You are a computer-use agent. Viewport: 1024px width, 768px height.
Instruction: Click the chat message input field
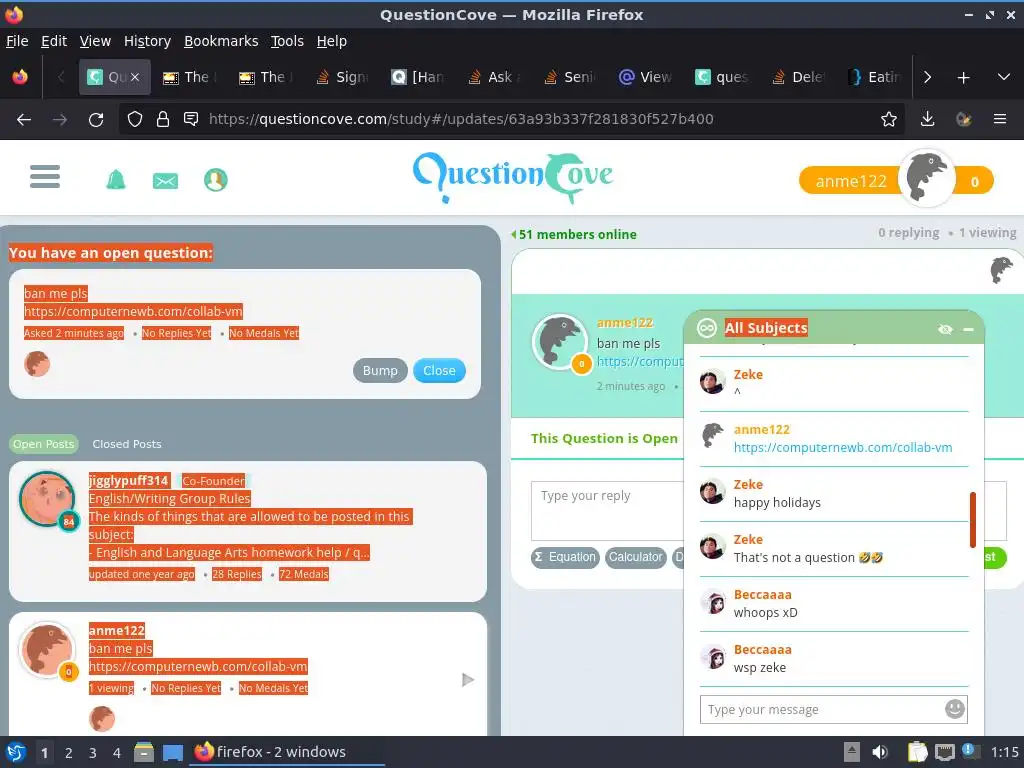(821, 709)
